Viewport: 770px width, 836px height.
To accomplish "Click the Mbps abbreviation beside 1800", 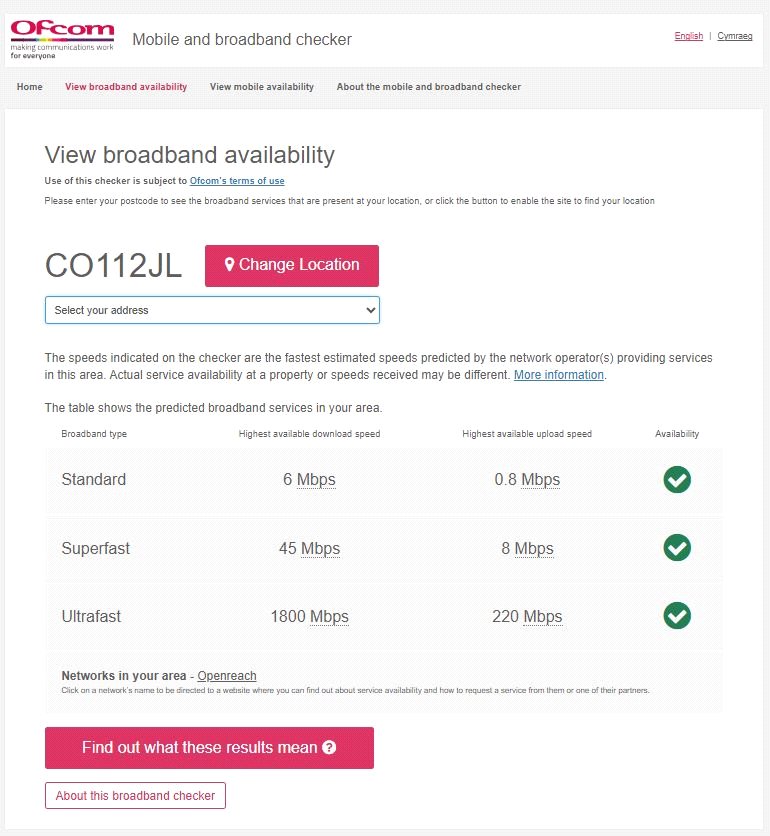I will coord(329,617).
